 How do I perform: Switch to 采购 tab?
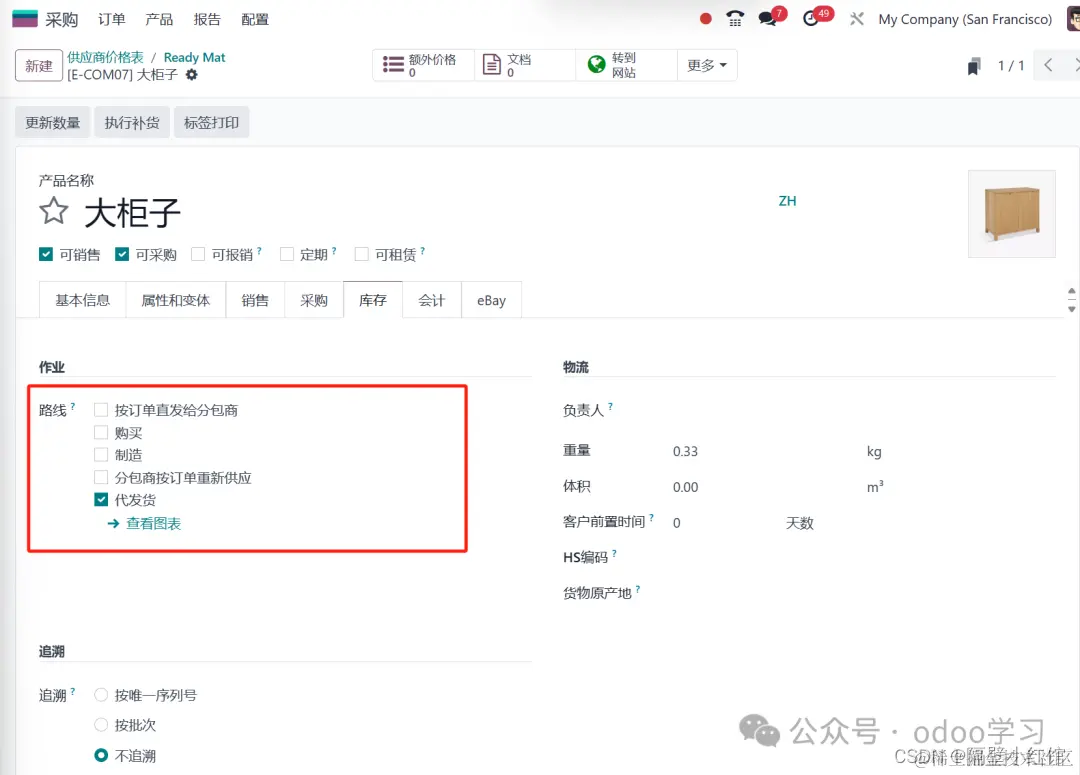[314, 300]
